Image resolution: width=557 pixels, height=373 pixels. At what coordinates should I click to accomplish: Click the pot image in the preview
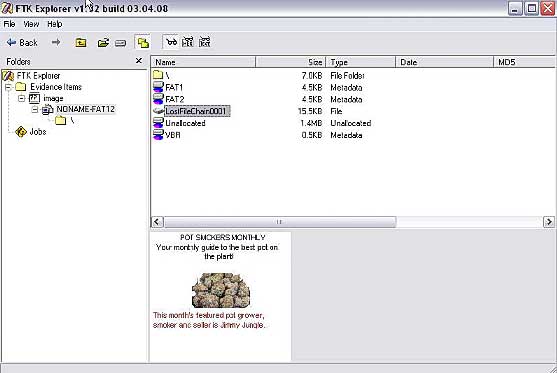[221, 290]
